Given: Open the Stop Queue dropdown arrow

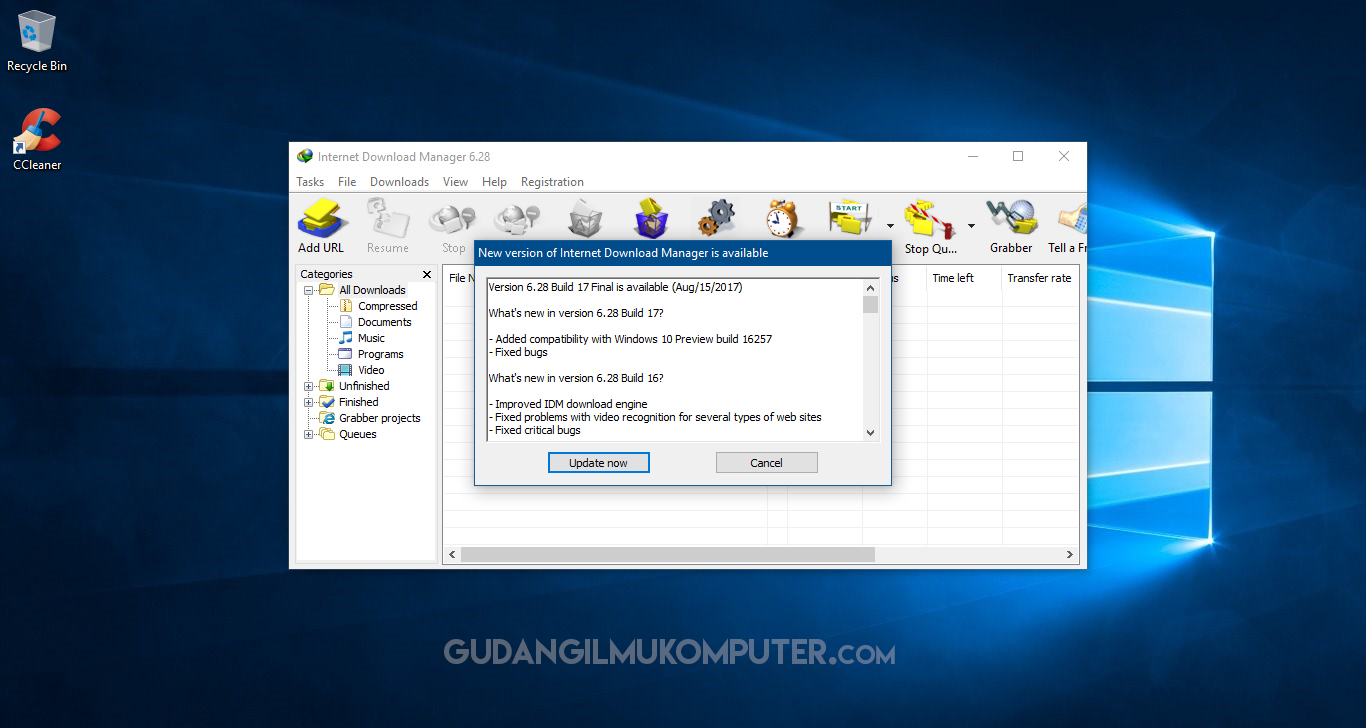Looking at the screenshot, I should point(971,226).
